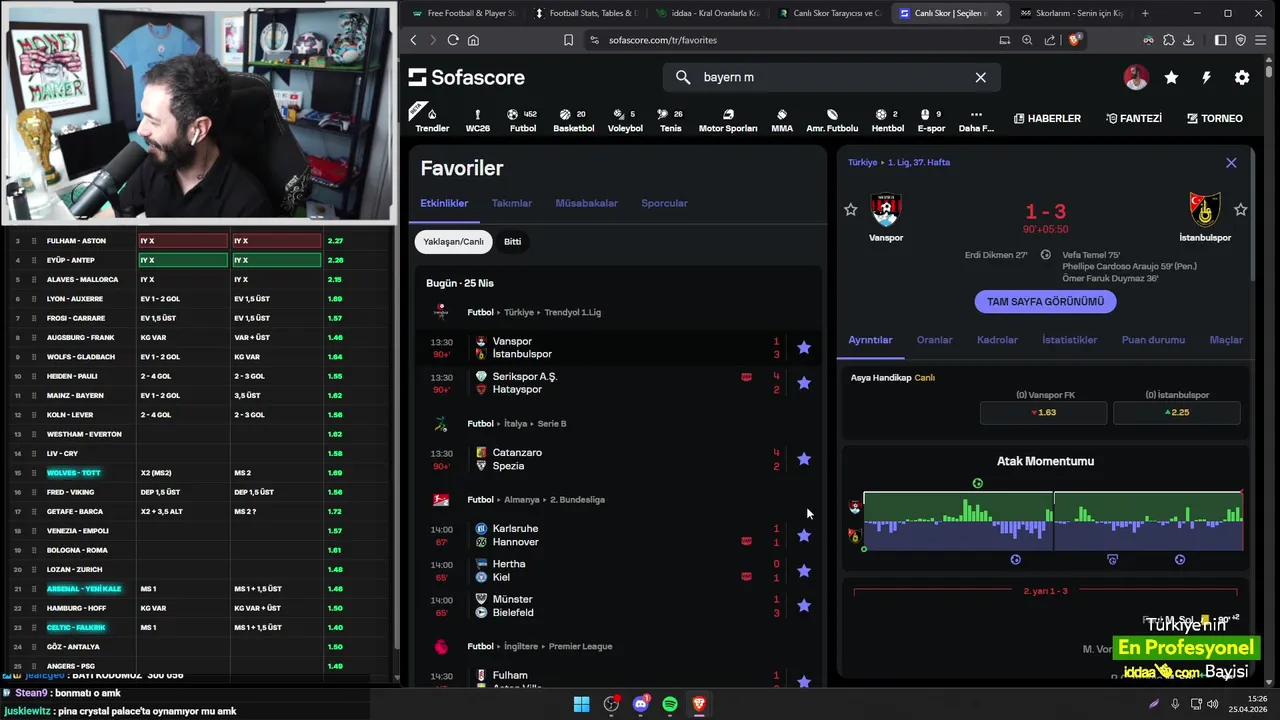Image resolution: width=1280 pixels, height=720 pixels.
Task: Open browser downloads
Action: [1188, 40]
